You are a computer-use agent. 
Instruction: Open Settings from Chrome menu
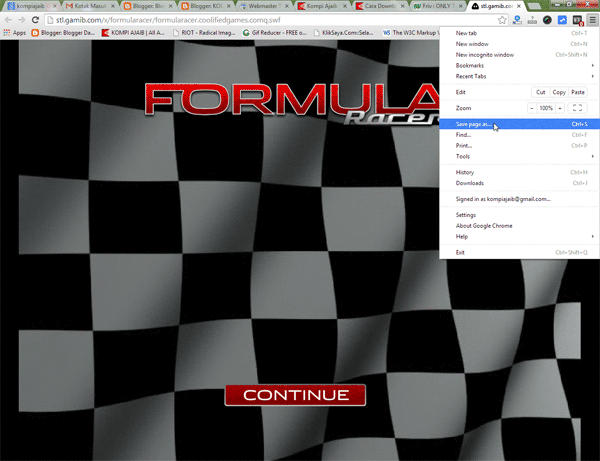tap(519, 215)
